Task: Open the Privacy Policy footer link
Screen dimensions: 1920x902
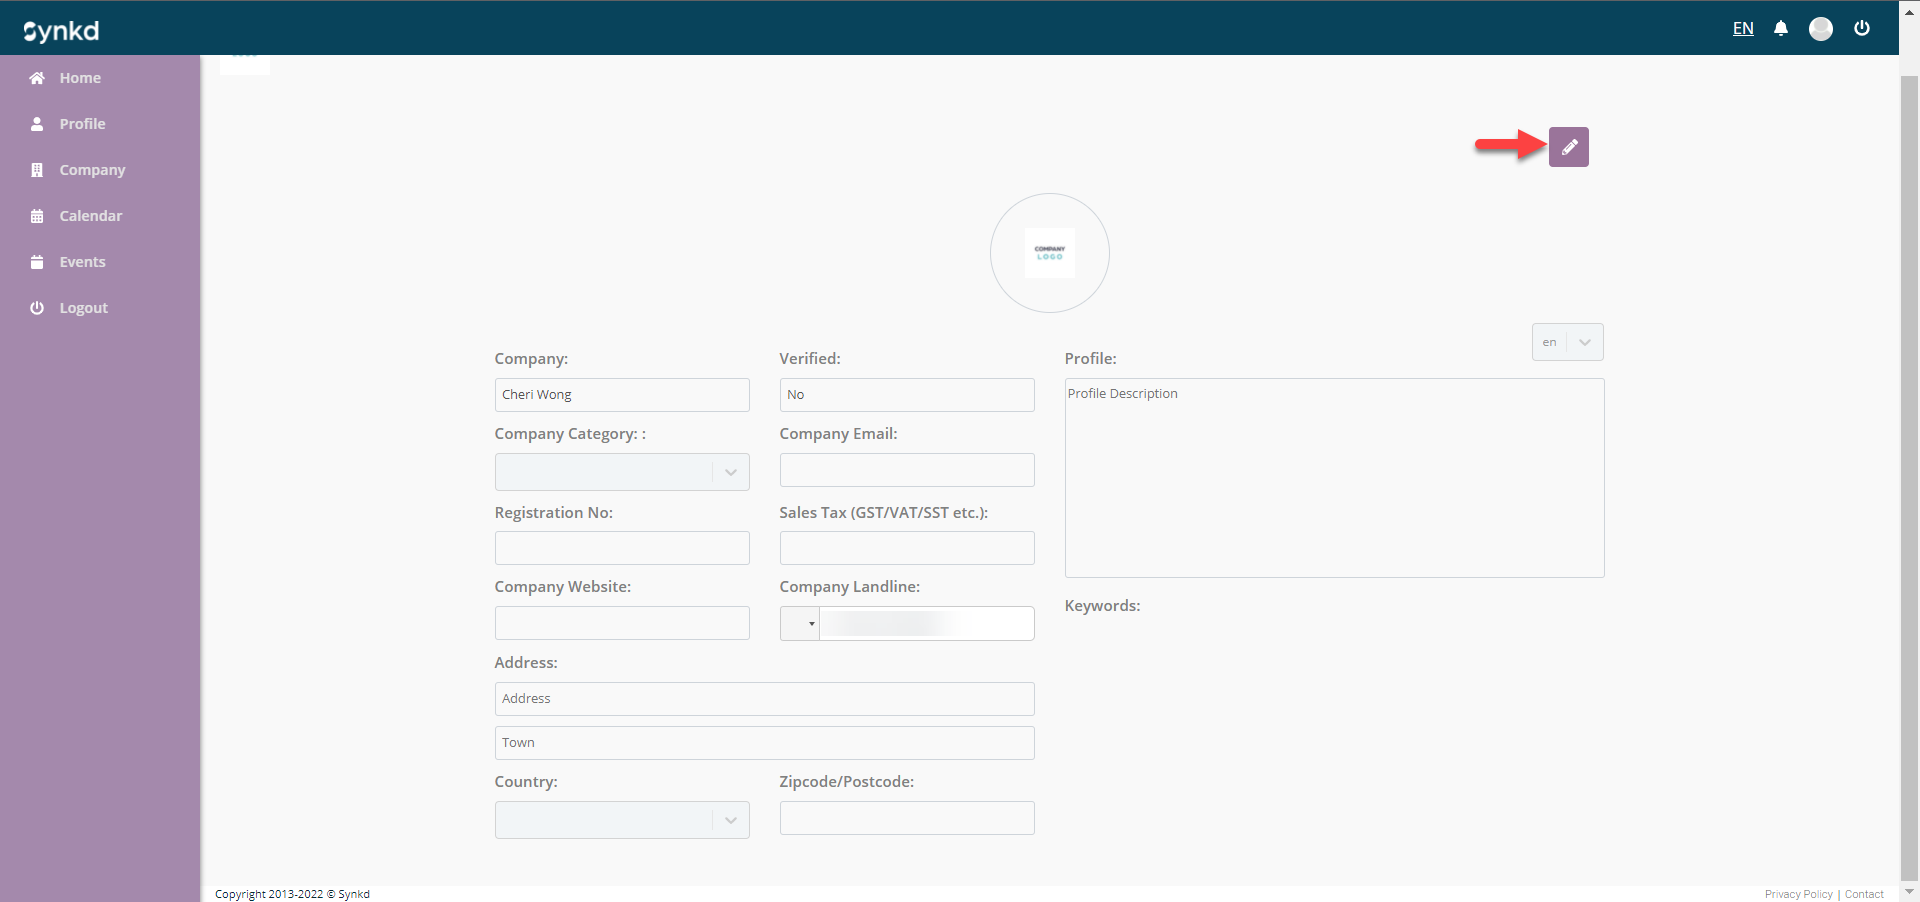Action: pyautogui.click(x=1798, y=894)
